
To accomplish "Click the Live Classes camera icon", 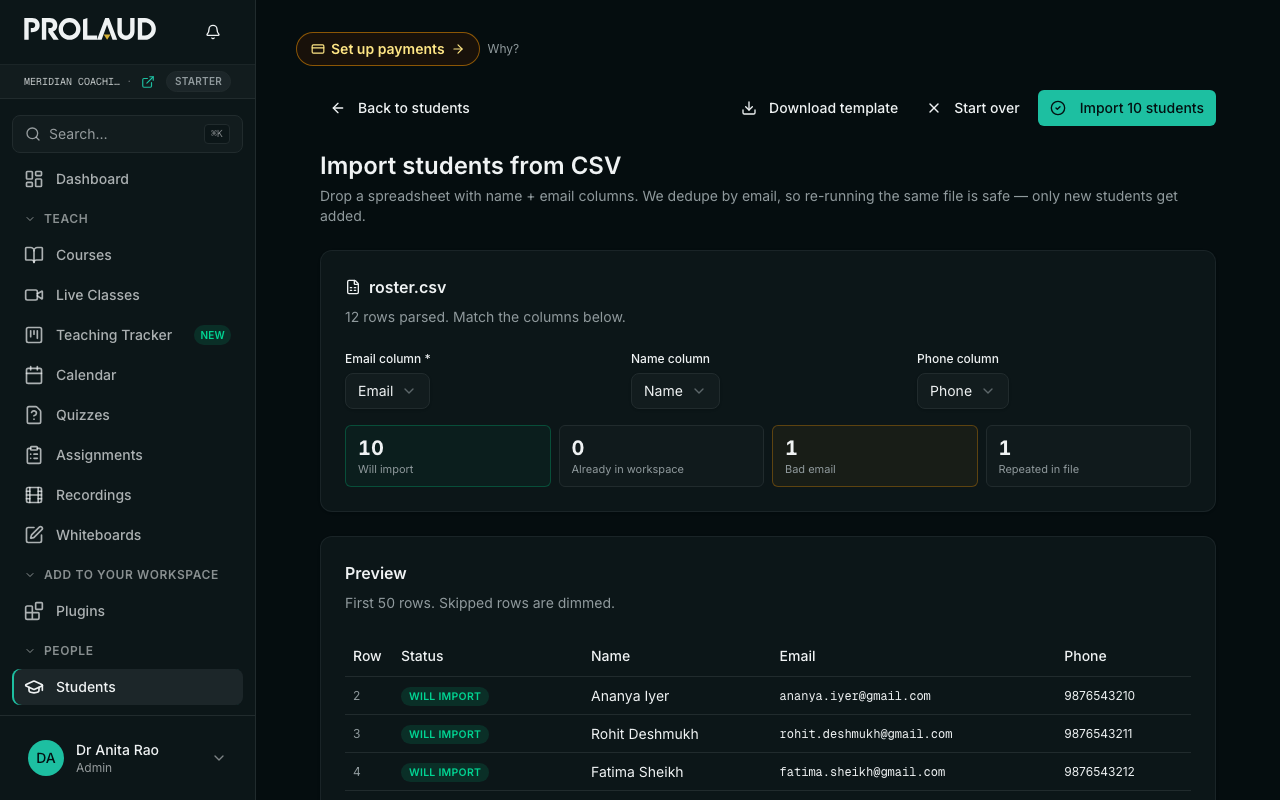I will [x=34, y=295].
